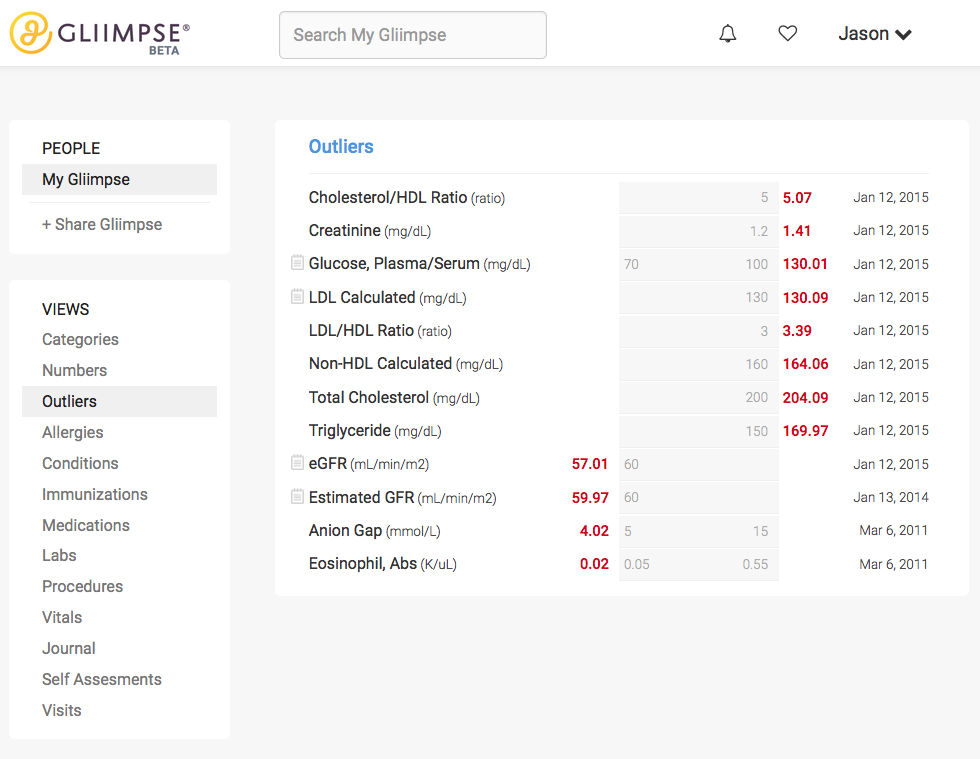Screen dimensions: 980x759
Task: Click the note icon beside Estimated GFR
Action: coord(296,497)
